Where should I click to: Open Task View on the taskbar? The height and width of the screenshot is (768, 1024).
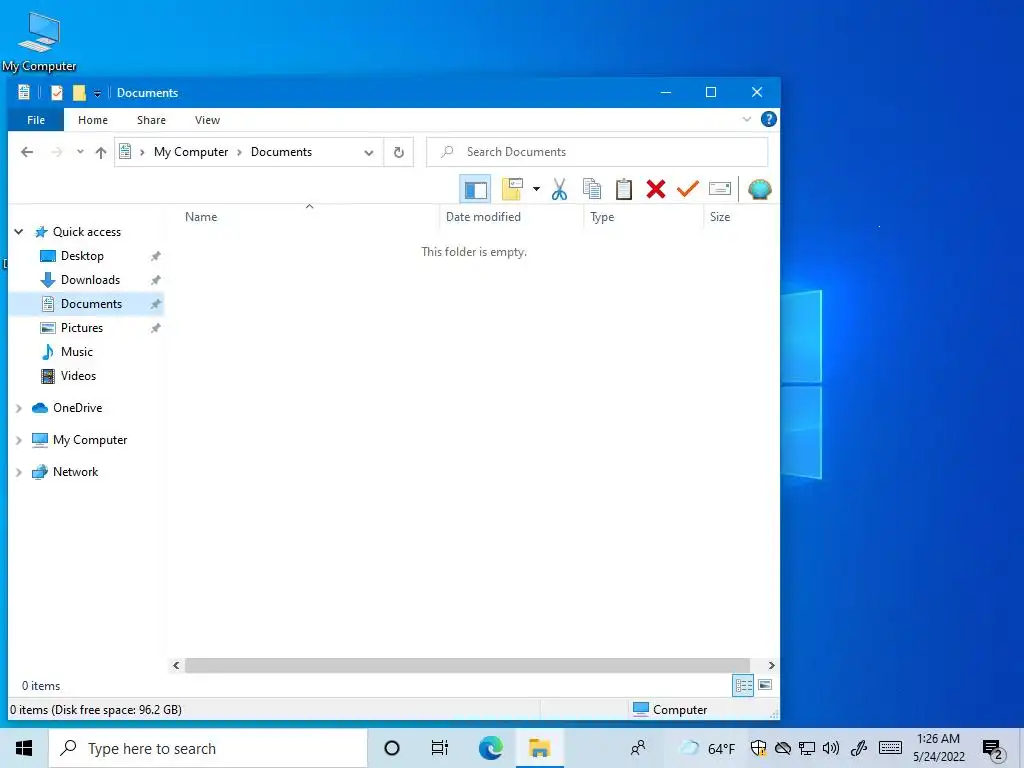[x=440, y=748]
